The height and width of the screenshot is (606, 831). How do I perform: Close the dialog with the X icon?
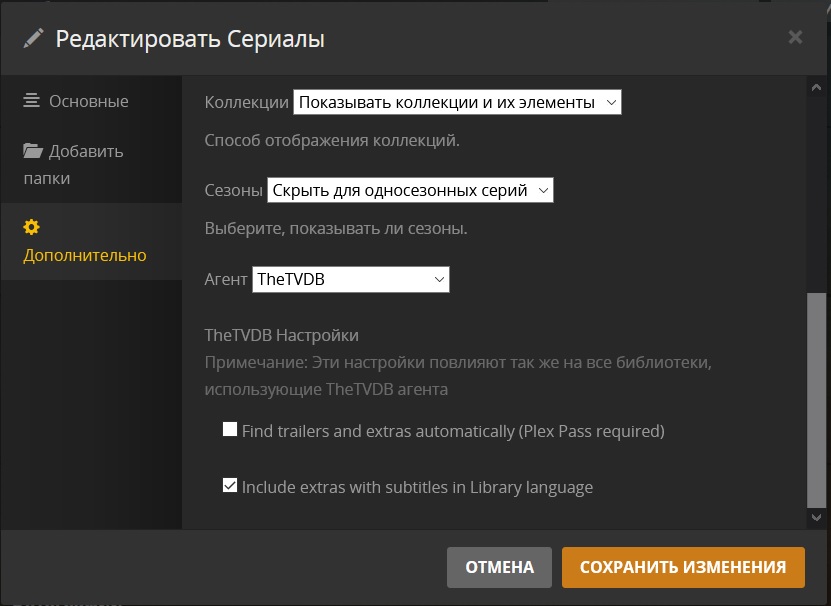click(x=795, y=38)
